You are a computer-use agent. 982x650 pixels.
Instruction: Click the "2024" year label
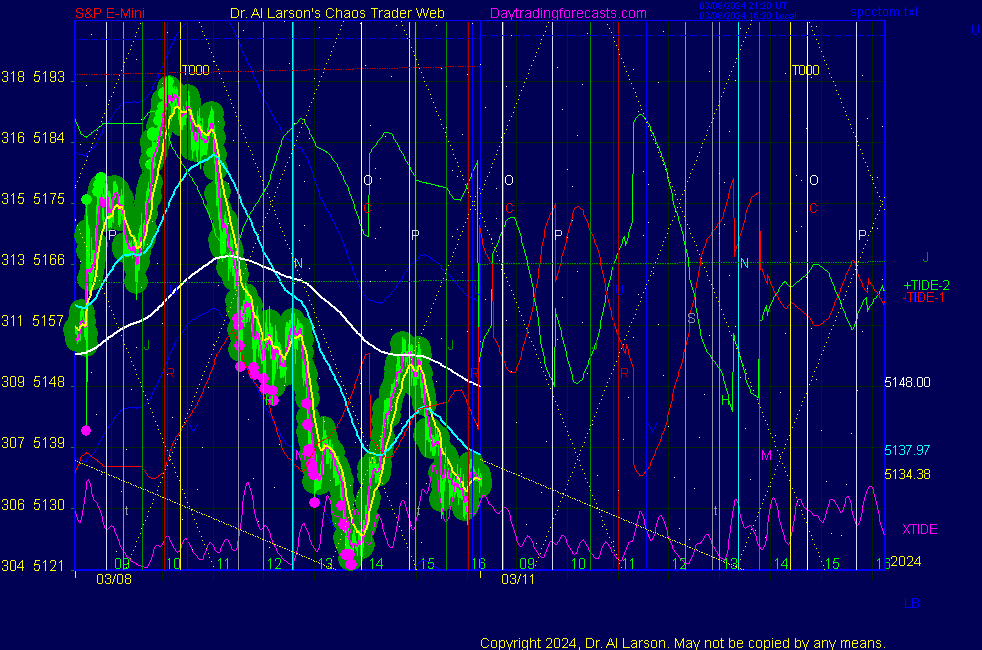pos(906,561)
